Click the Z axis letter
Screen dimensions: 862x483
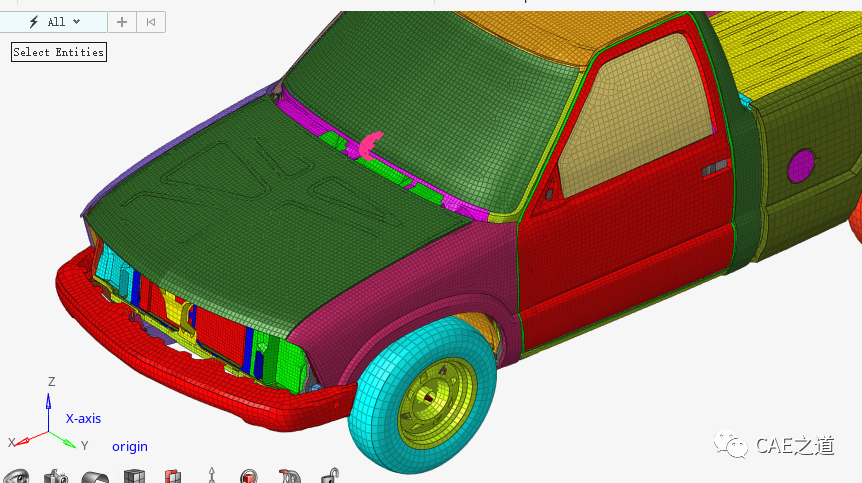pos(52,381)
